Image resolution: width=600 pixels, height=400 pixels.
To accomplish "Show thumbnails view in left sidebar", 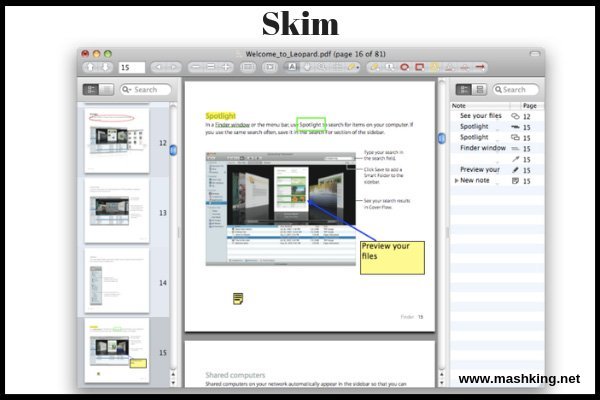I will [x=91, y=90].
